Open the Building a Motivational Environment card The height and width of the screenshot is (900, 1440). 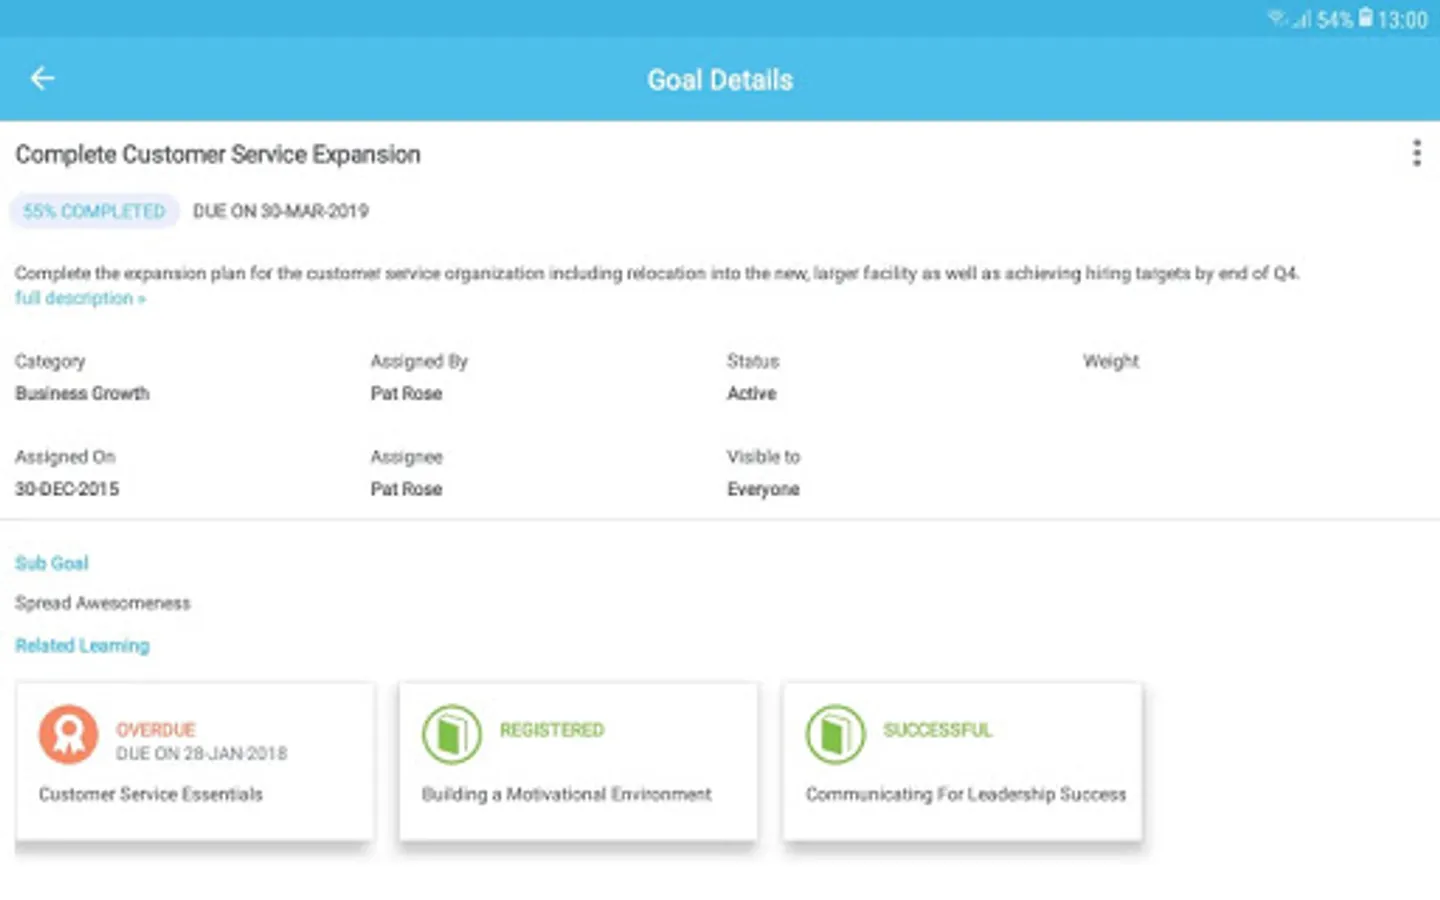tap(578, 762)
